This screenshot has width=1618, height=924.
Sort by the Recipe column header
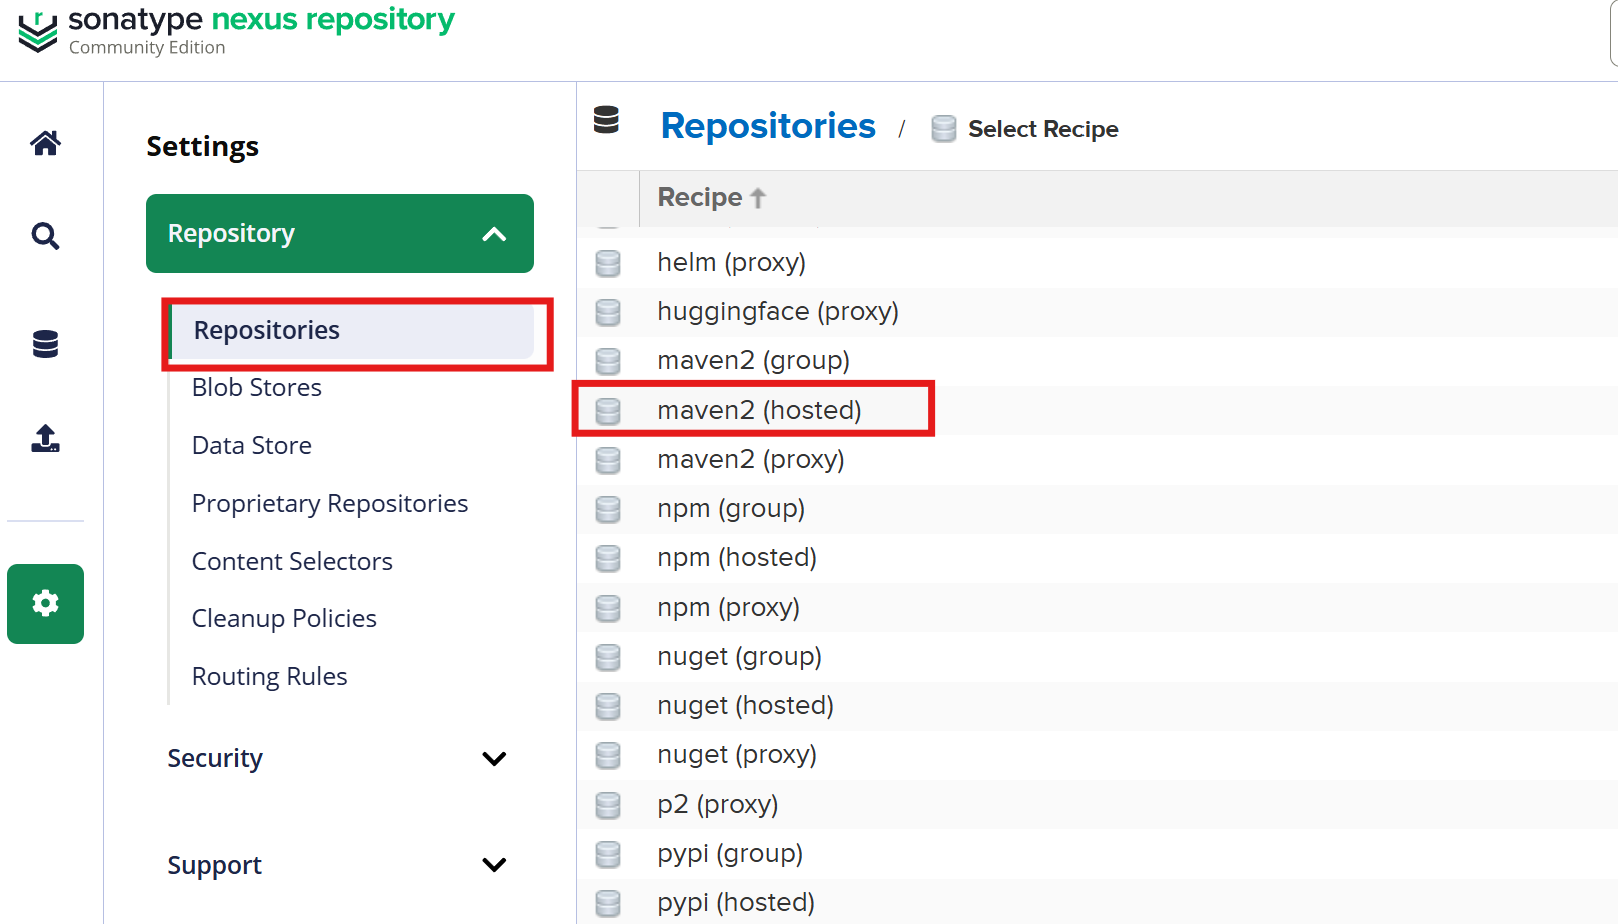tap(711, 198)
